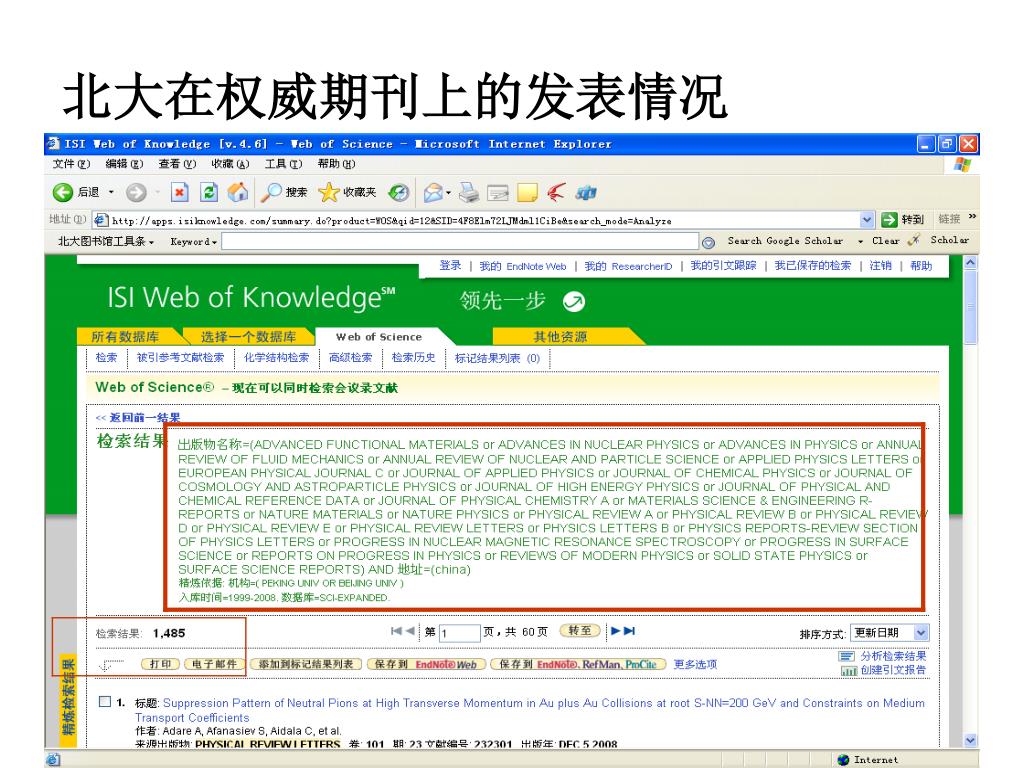
Task: Click the grayed Forward arrow button
Action: [x=136, y=192]
